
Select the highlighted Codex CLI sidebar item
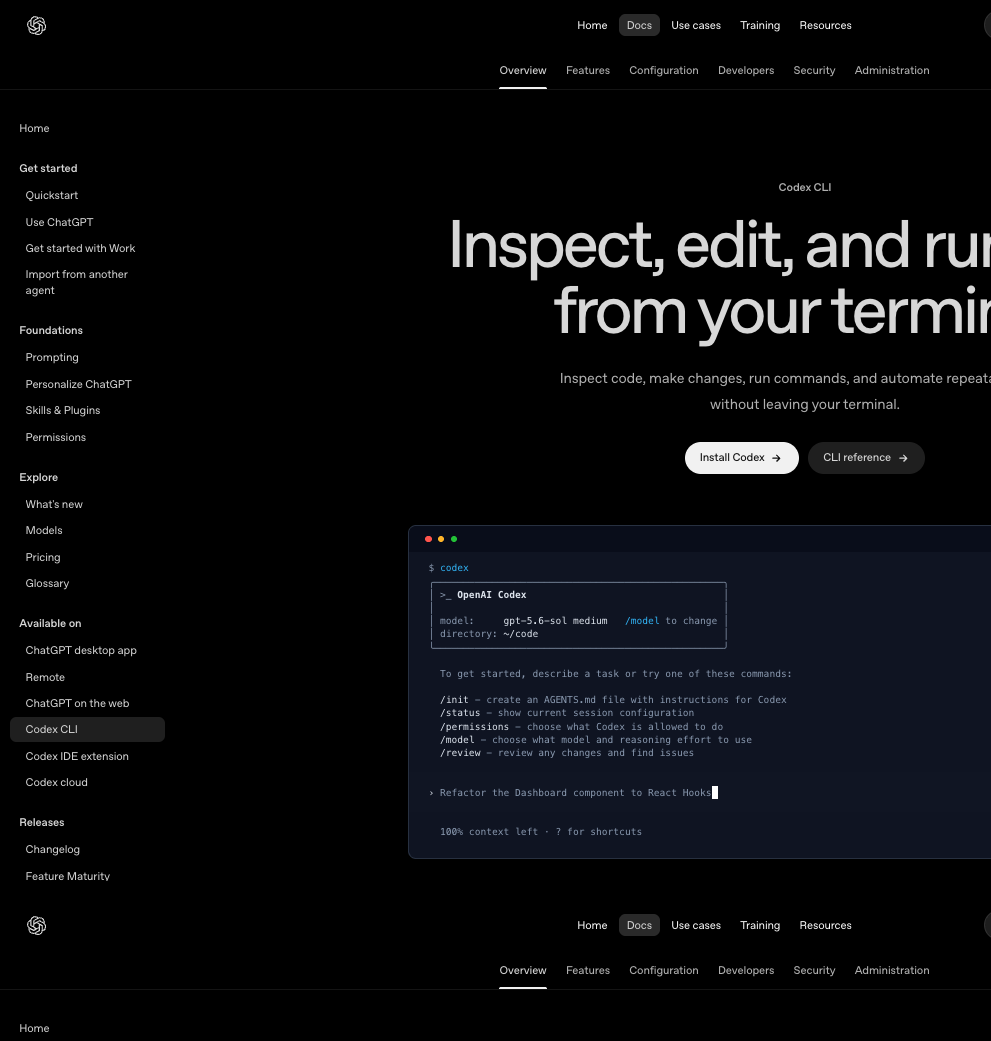[x=87, y=730]
